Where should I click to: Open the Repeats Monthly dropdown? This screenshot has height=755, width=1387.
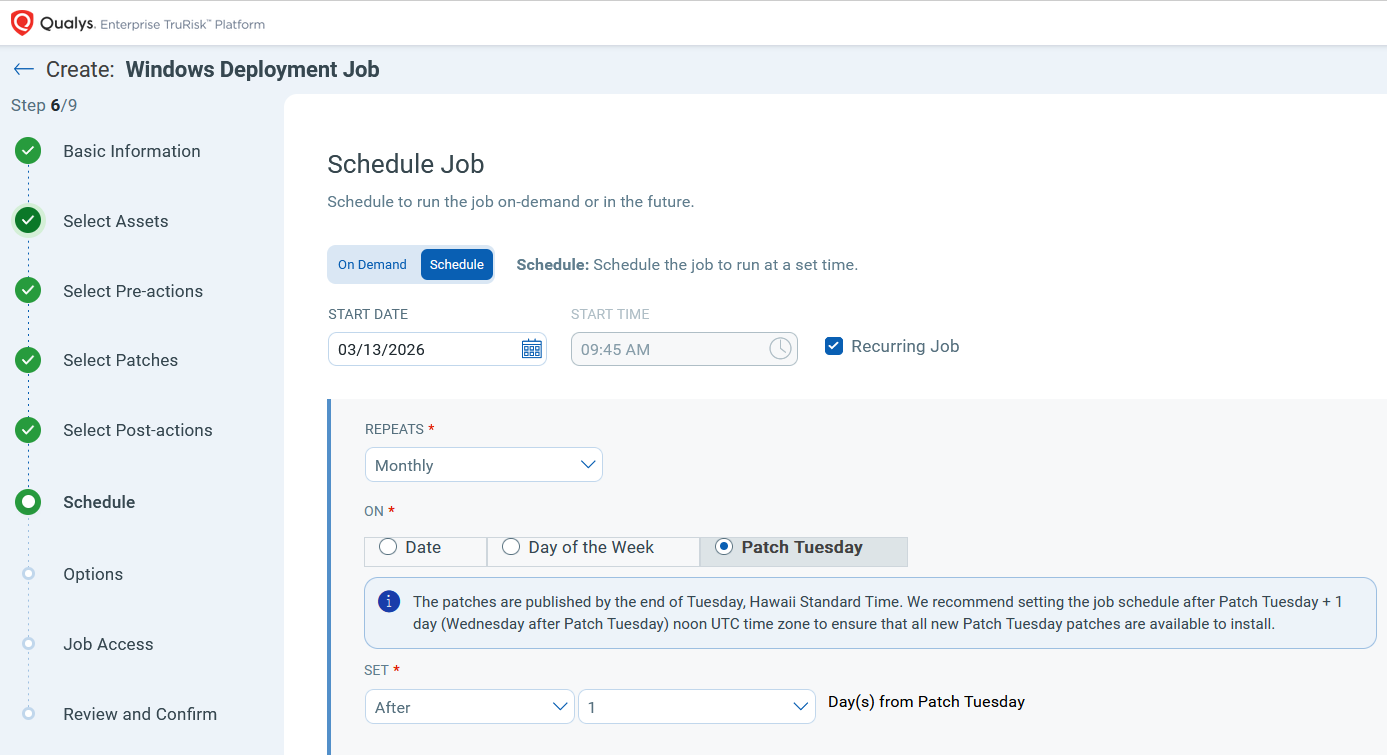tap(484, 465)
